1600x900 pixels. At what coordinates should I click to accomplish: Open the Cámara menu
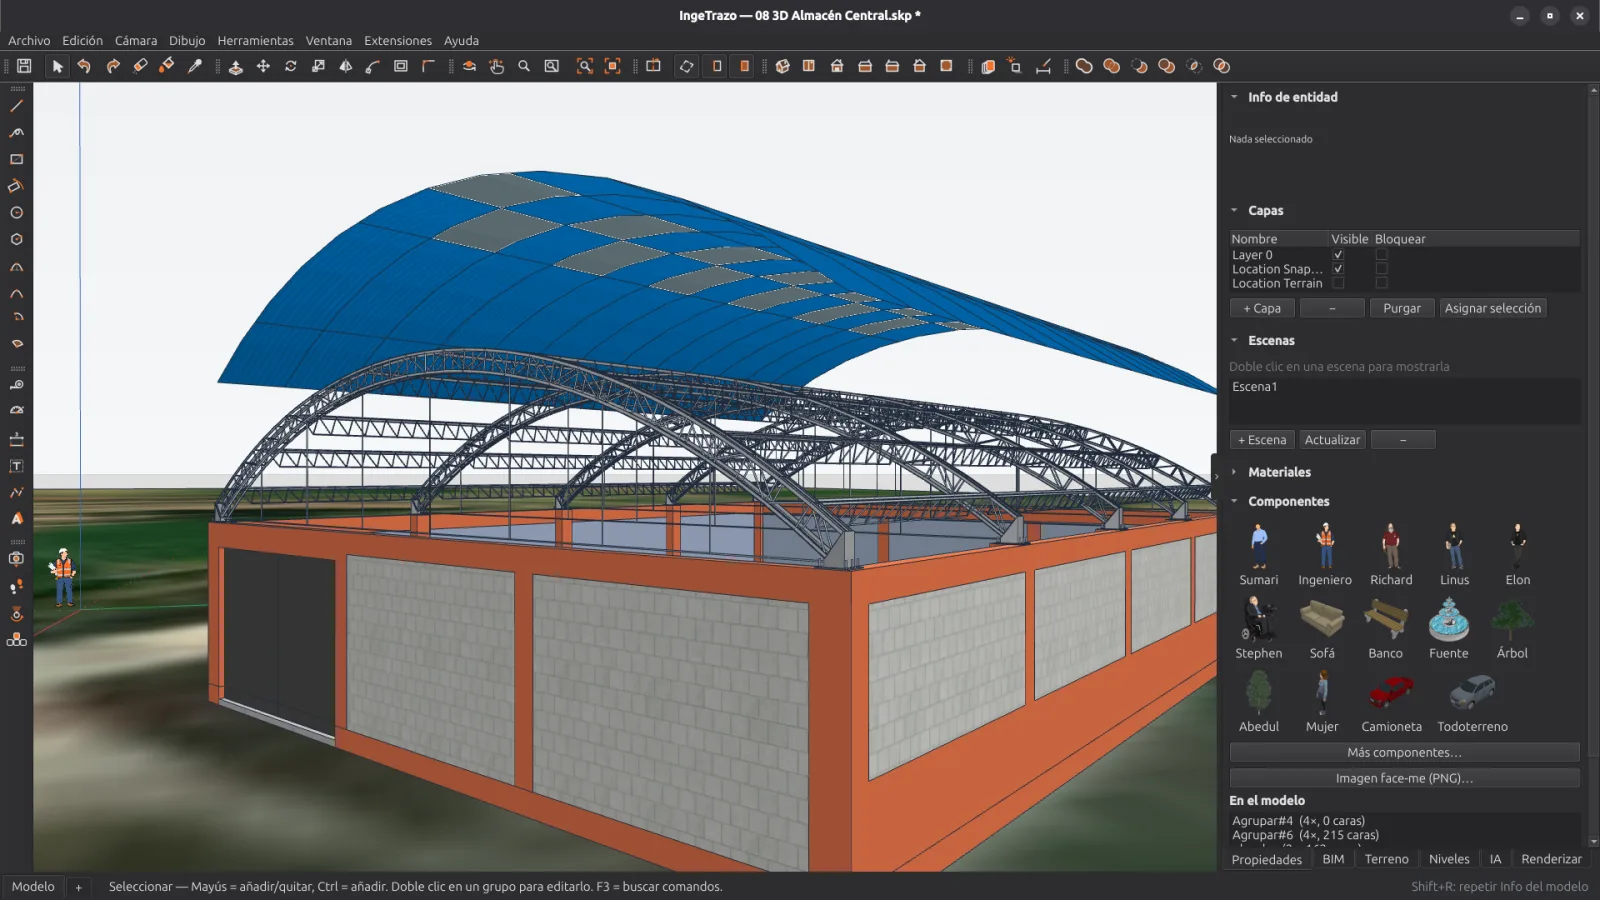tap(136, 41)
